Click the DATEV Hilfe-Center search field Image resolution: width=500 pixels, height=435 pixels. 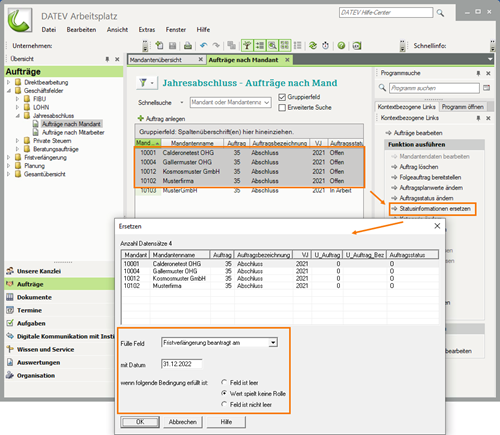click(x=386, y=13)
